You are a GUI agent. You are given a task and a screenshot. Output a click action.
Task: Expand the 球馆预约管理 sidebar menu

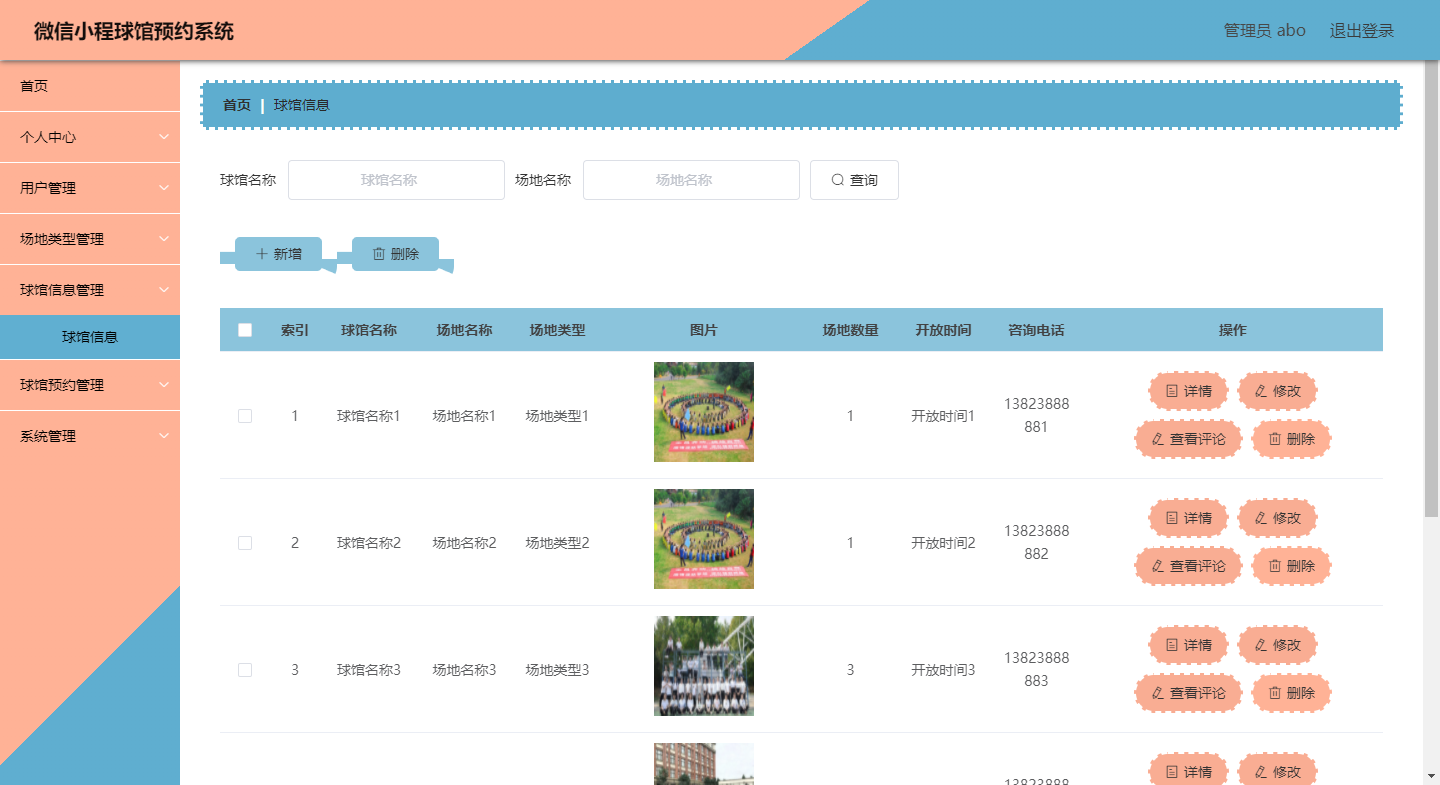(90, 385)
